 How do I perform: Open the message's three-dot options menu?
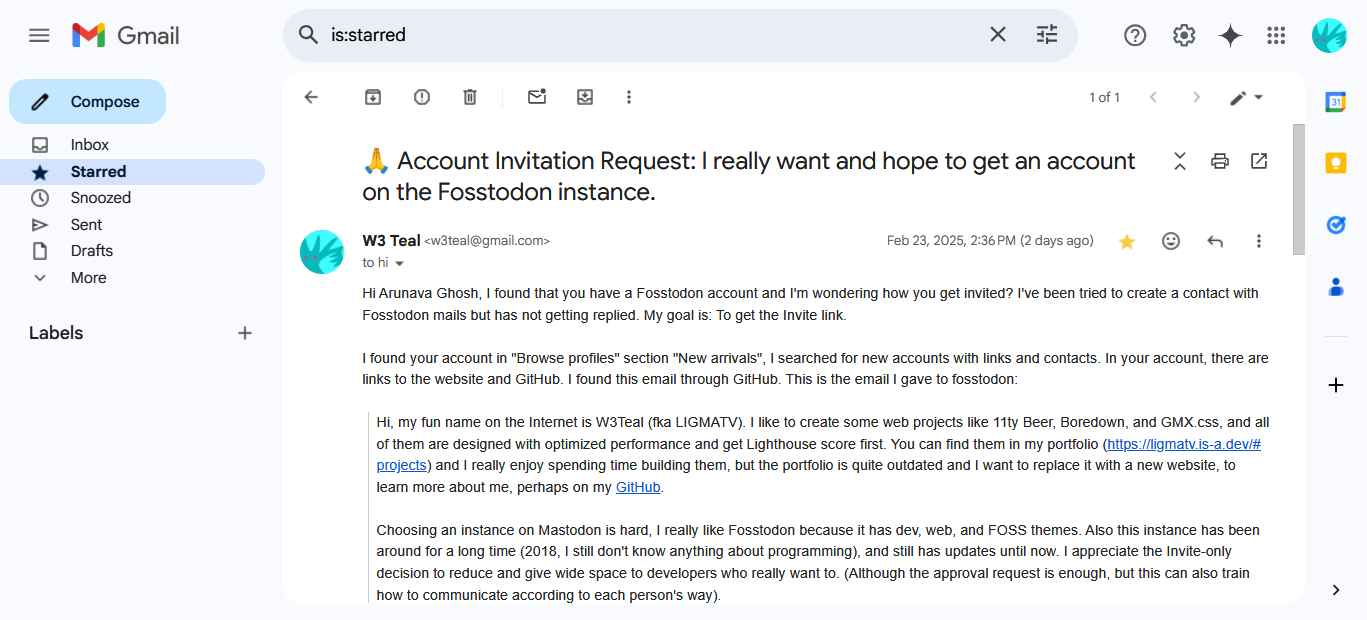(1259, 241)
